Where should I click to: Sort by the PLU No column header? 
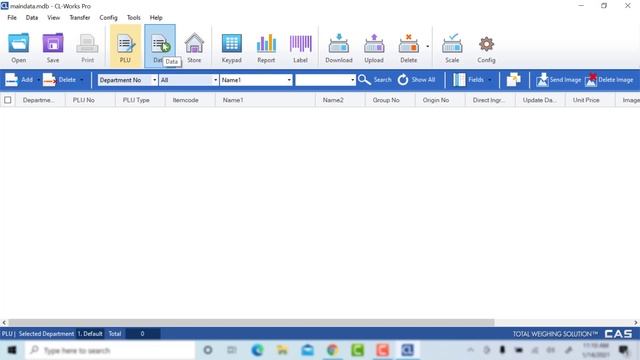pyautogui.click(x=90, y=100)
